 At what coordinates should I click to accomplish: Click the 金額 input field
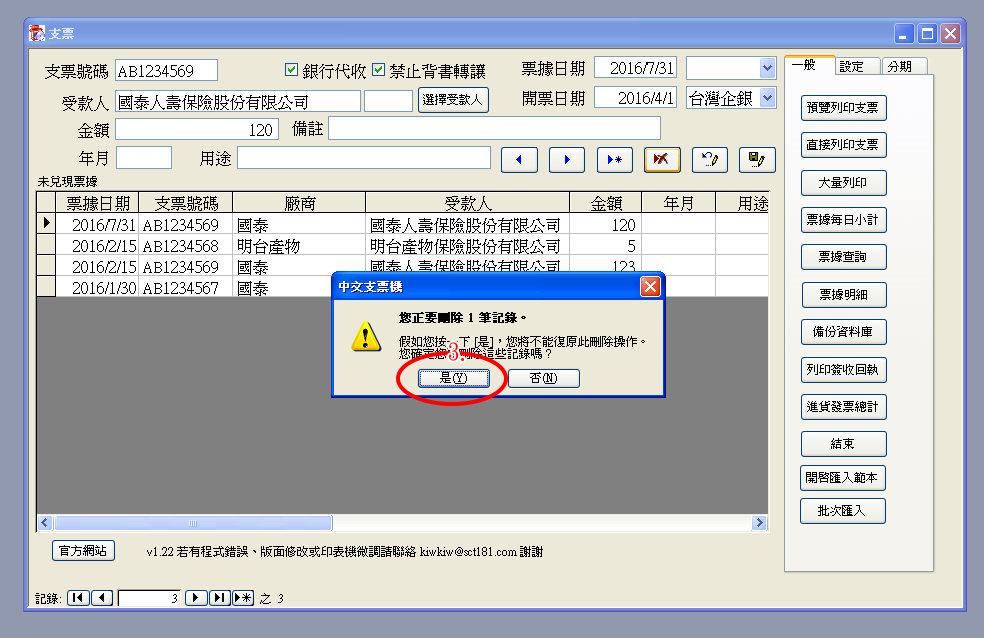tap(196, 129)
